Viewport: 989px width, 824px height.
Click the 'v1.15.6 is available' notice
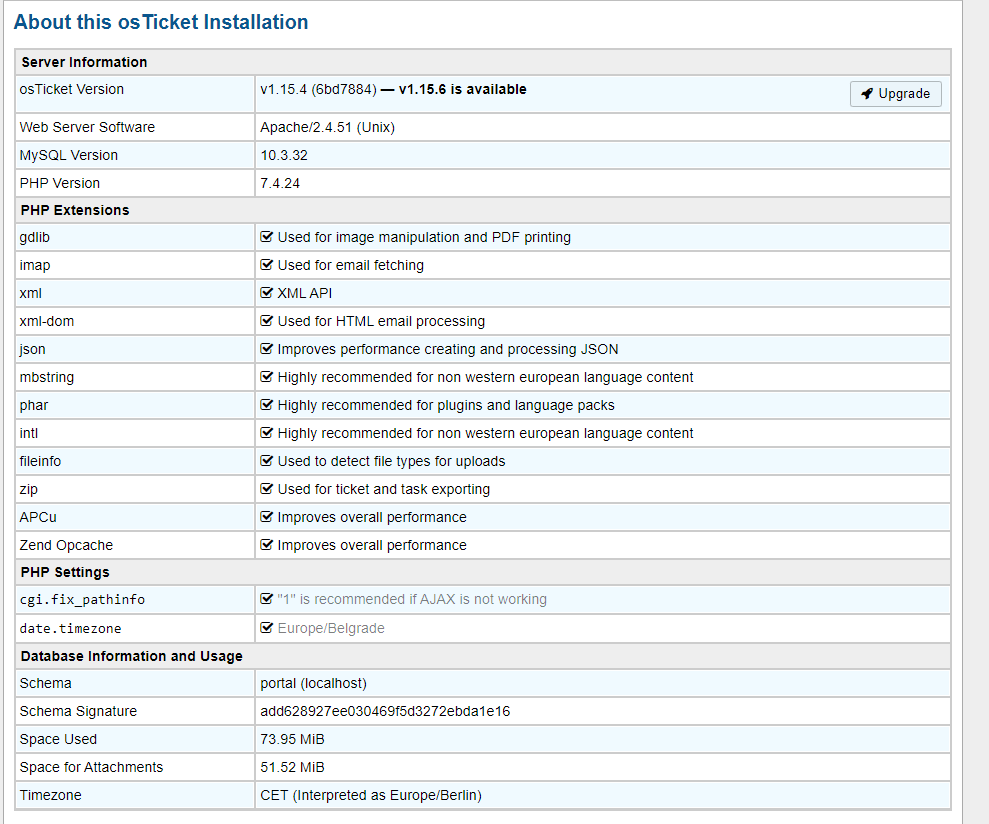point(462,89)
